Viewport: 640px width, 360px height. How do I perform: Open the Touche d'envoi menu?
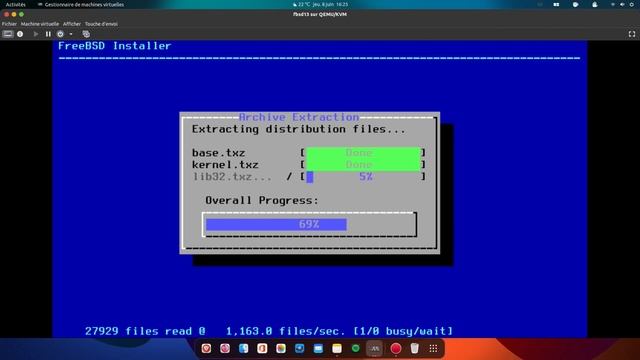click(101, 24)
